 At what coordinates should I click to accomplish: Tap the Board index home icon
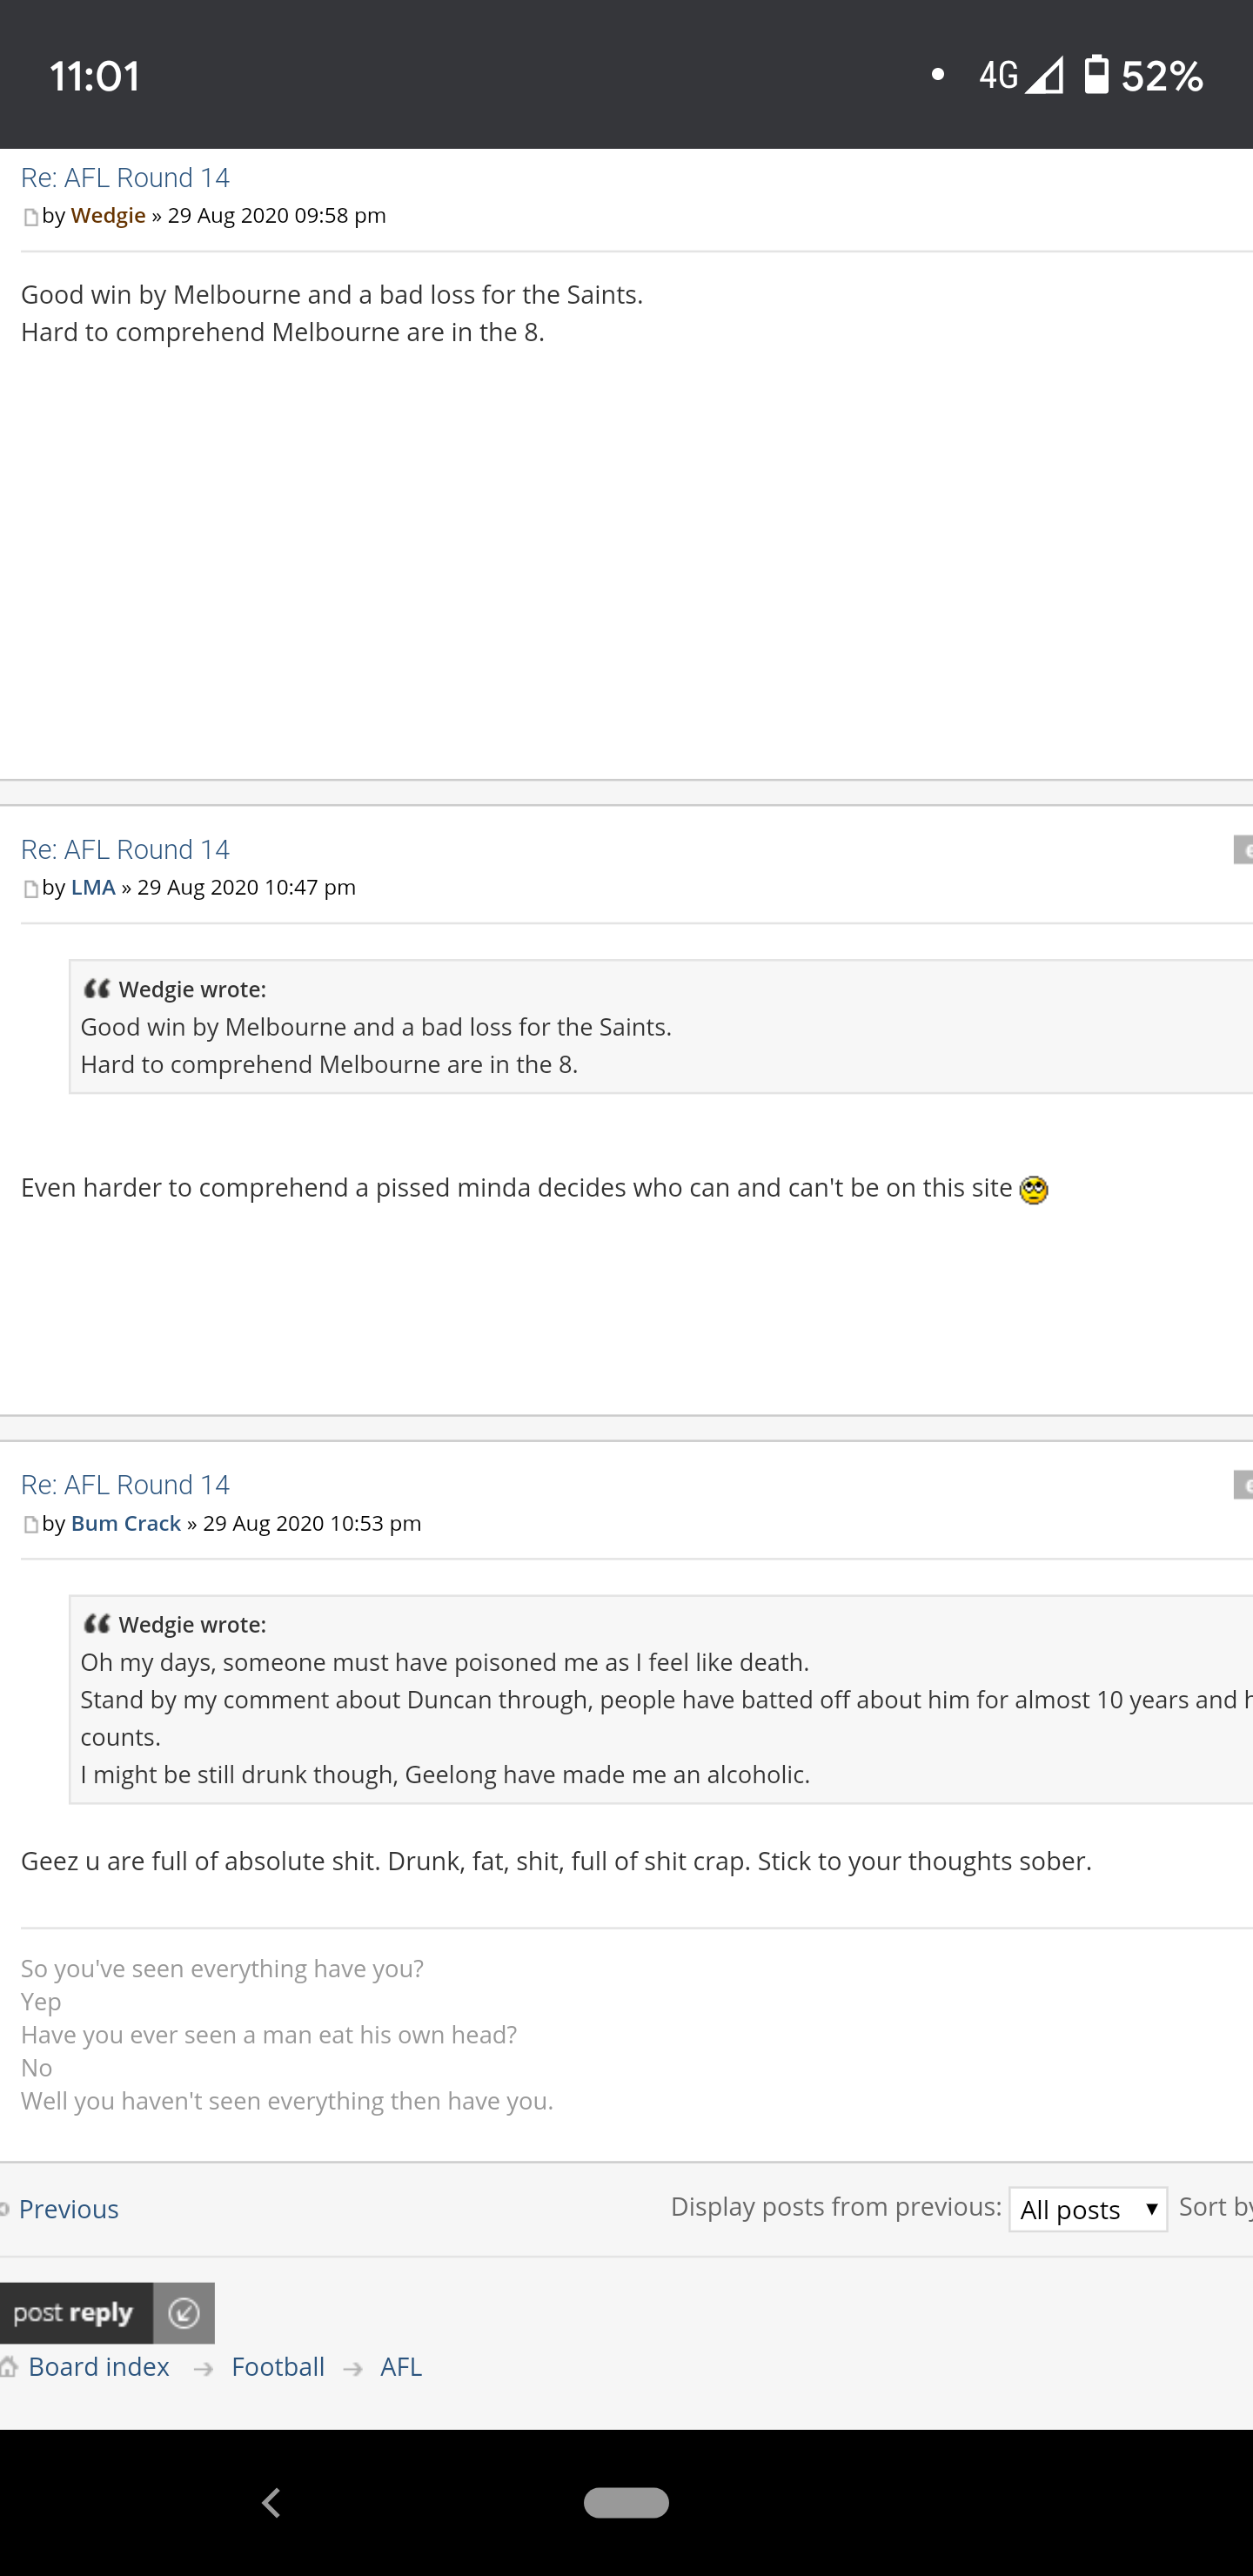[9, 2367]
